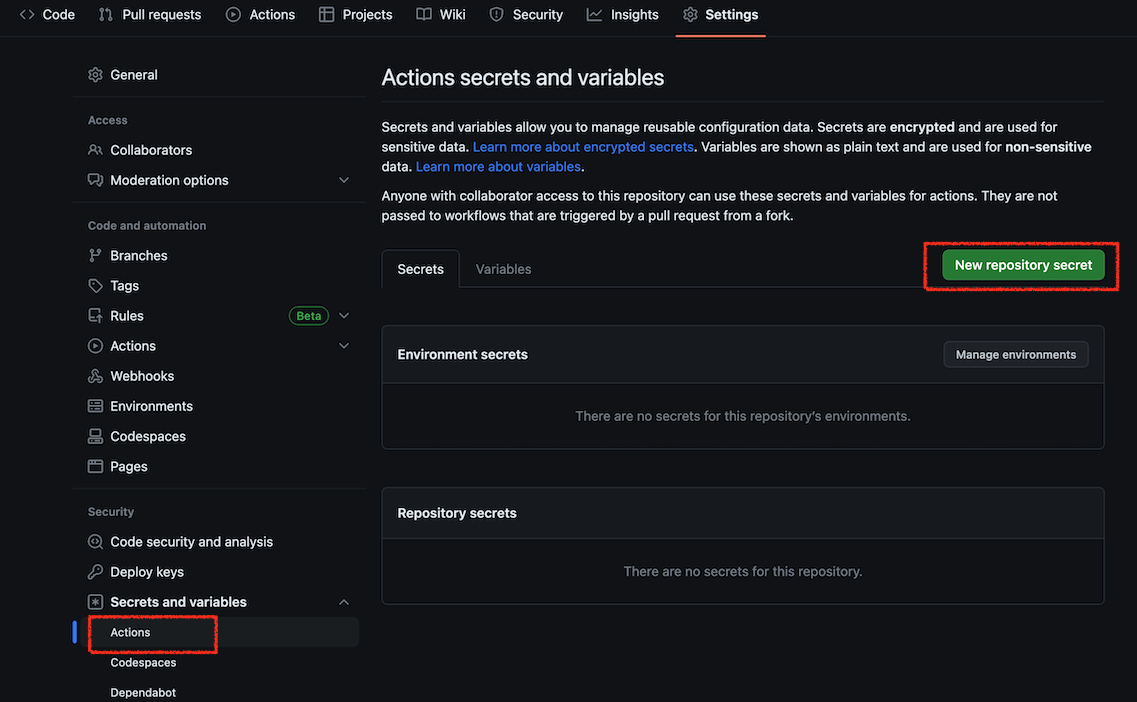
Task: Expand the Rules Beta section
Action: [344, 315]
